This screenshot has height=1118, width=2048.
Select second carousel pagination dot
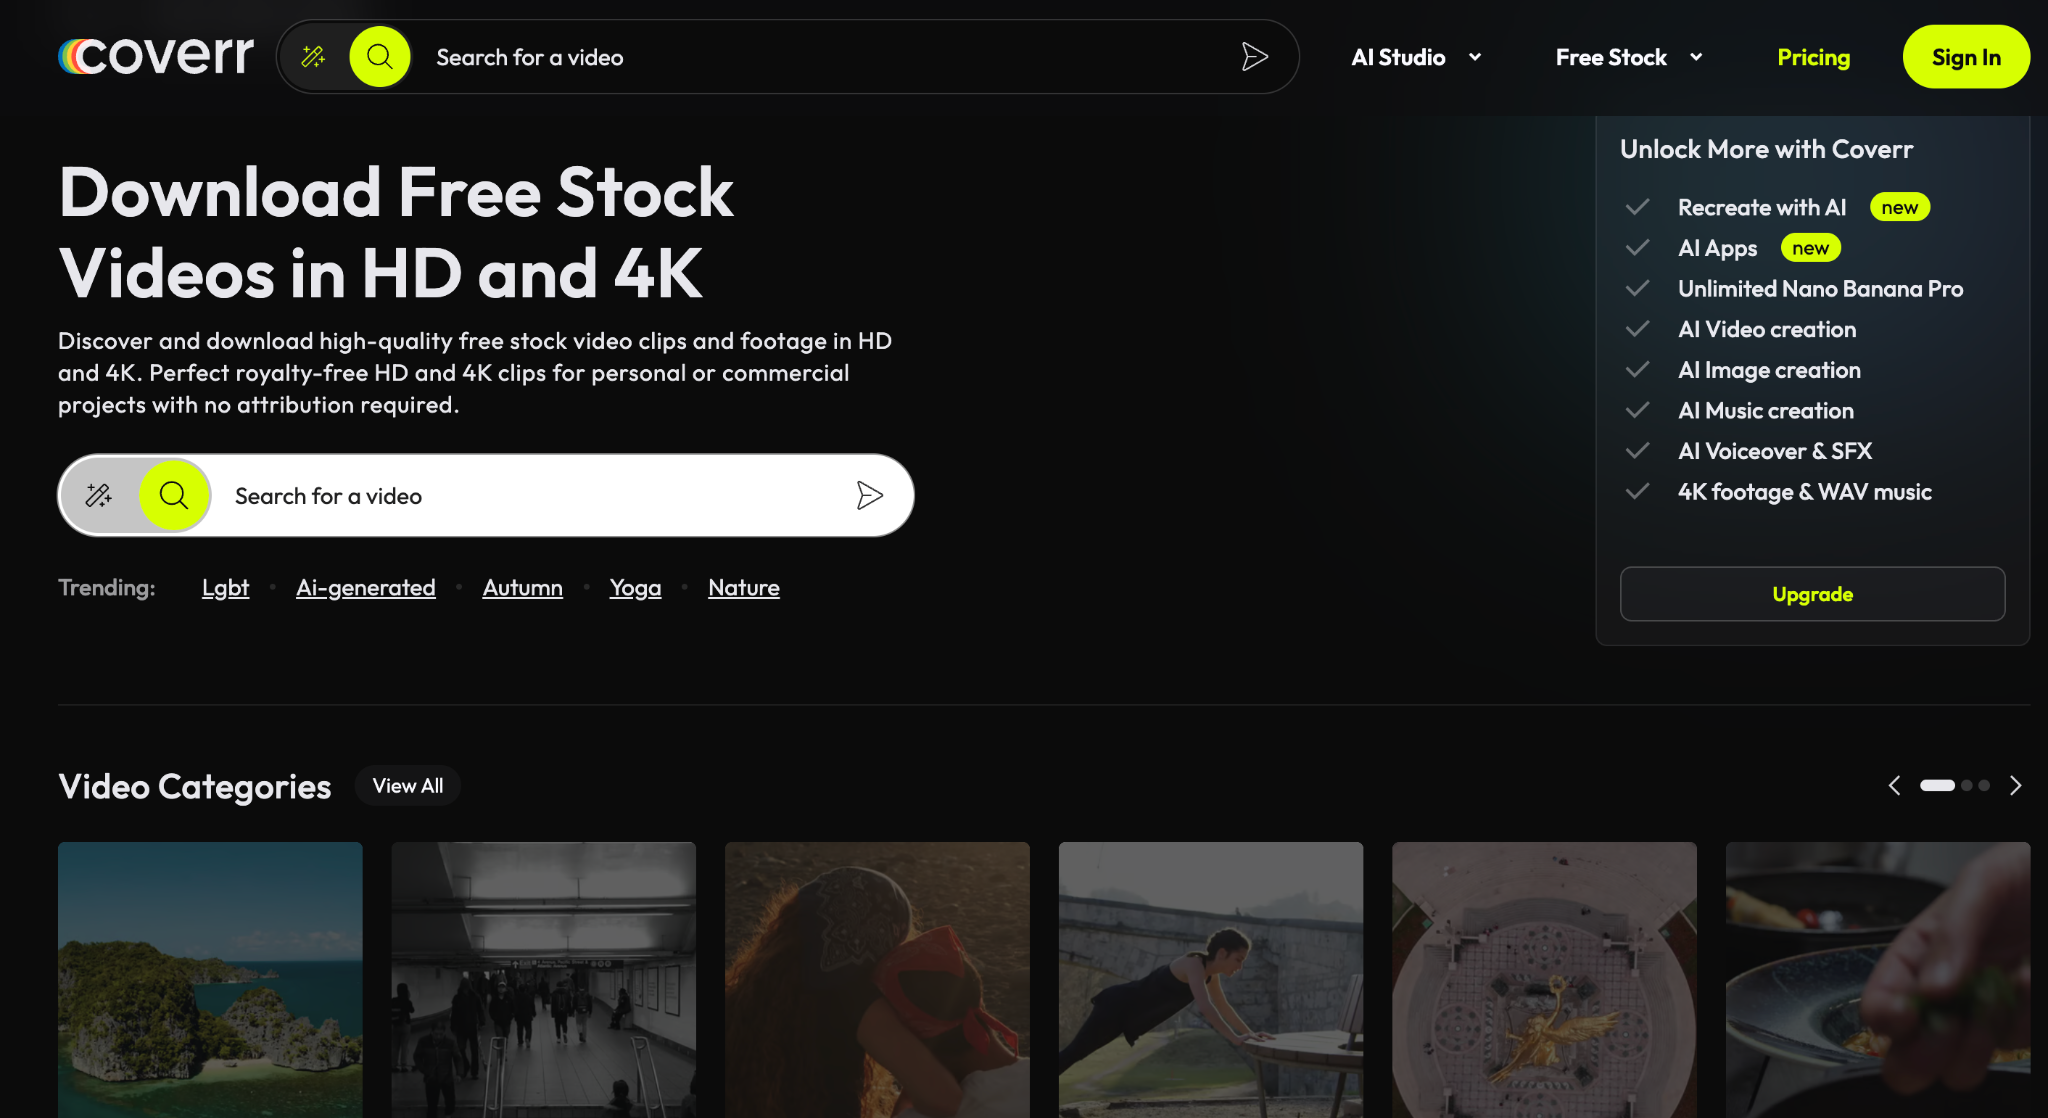click(x=1967, y=786)
